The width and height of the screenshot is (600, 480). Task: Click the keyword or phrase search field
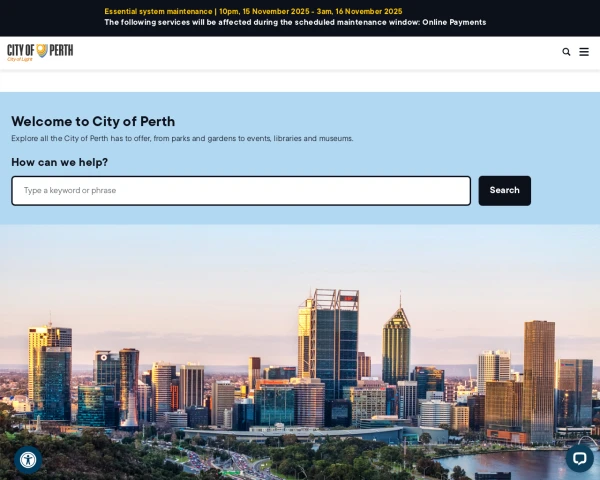pos(241,191)
